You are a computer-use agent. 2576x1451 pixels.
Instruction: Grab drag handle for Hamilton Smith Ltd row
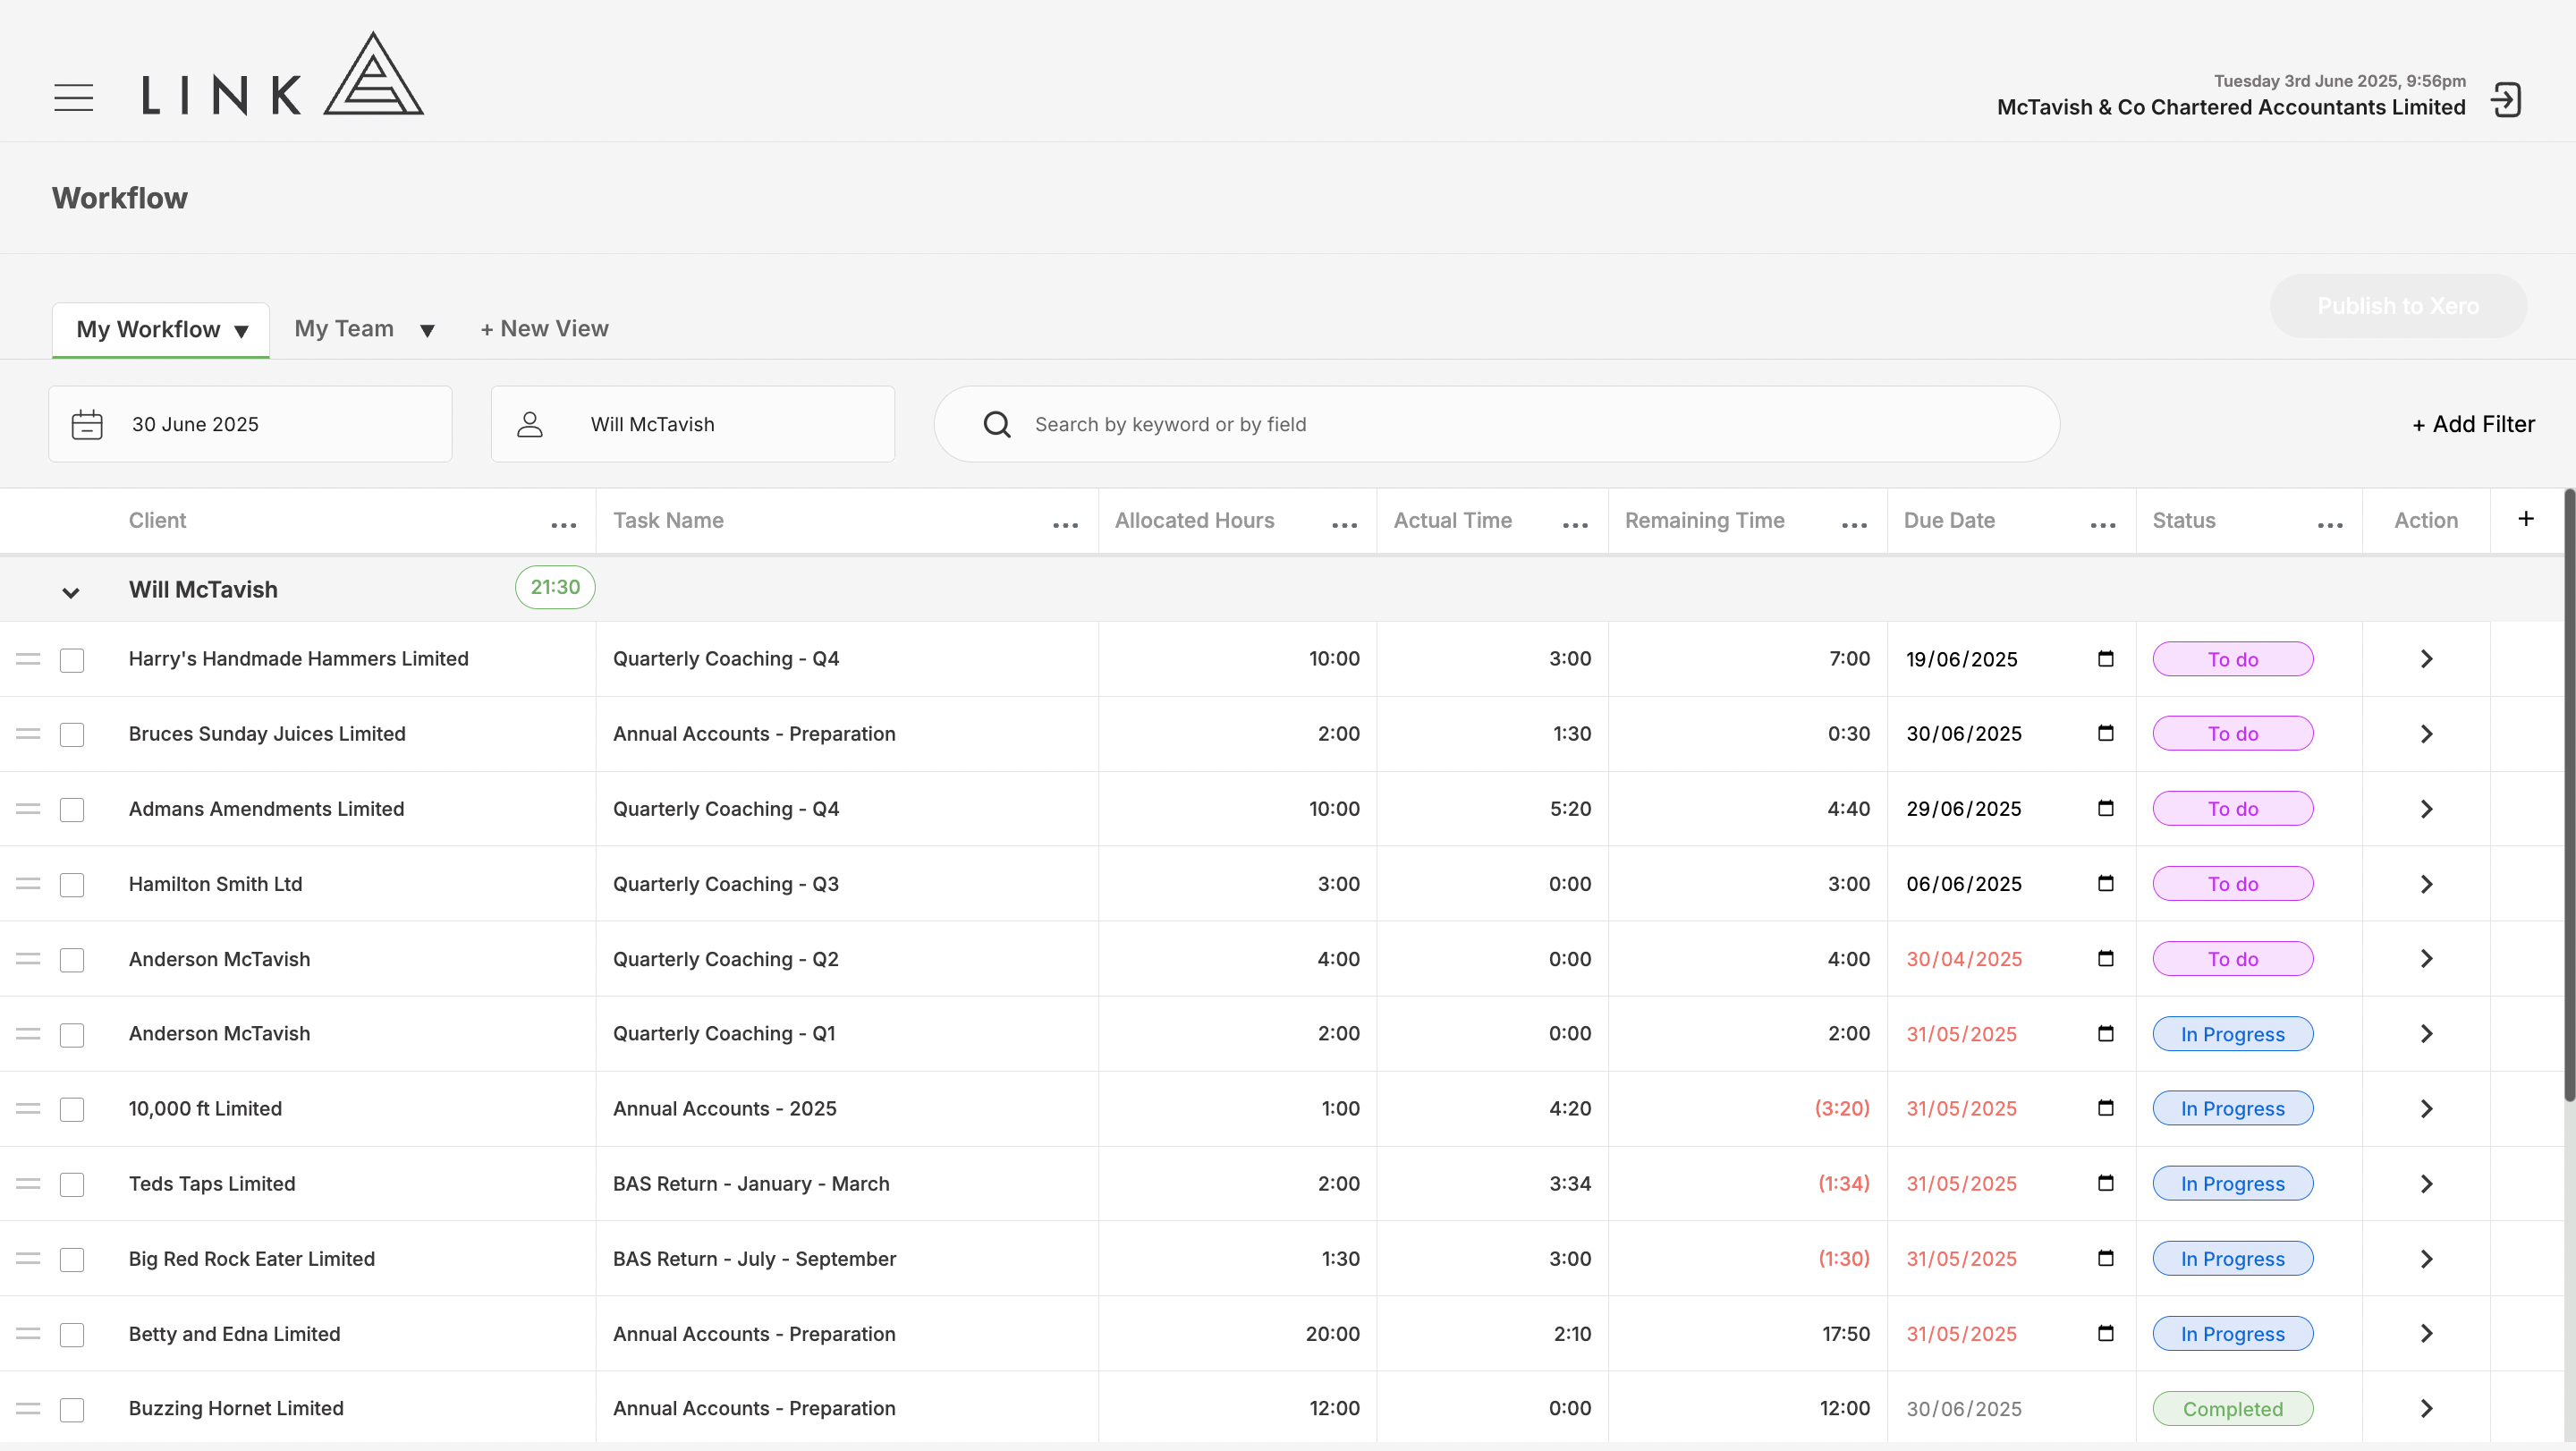[x=28, y=884]
